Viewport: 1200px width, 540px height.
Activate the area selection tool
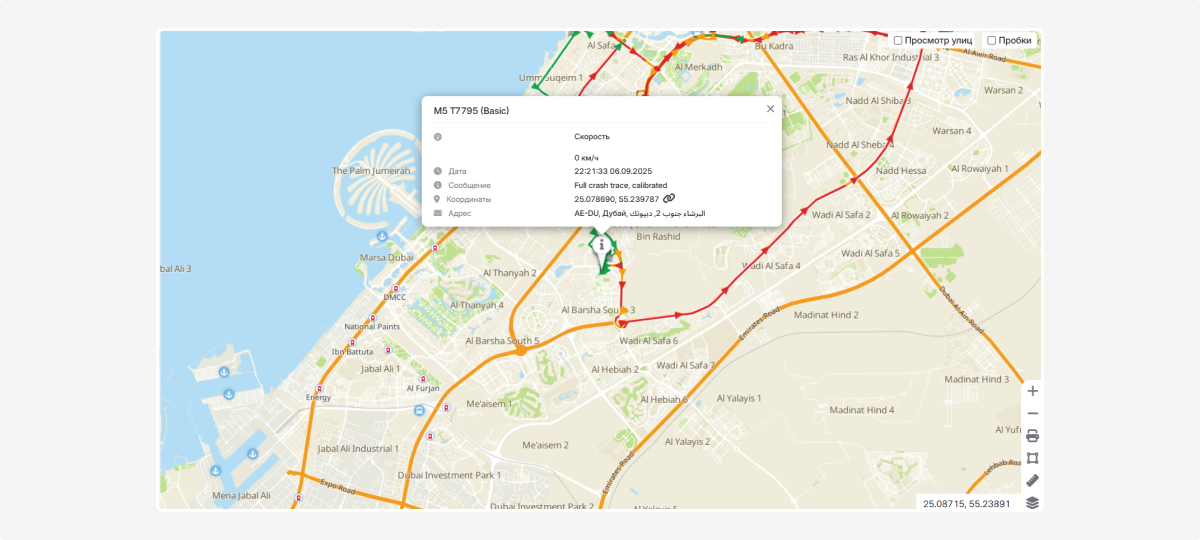(1032, 458)
